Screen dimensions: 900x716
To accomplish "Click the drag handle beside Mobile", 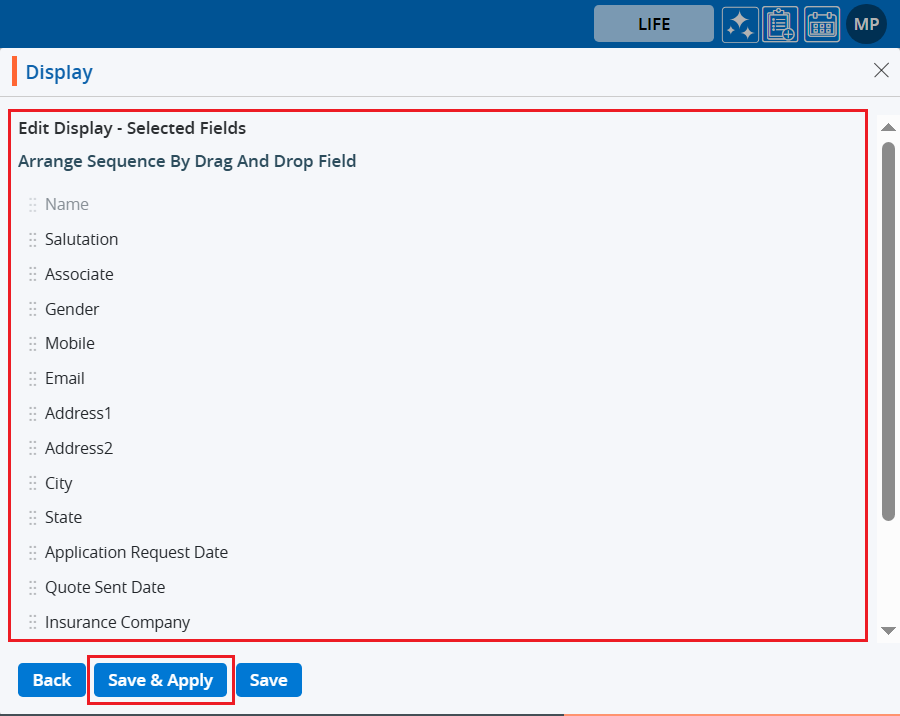I will (x=33, y=344).
